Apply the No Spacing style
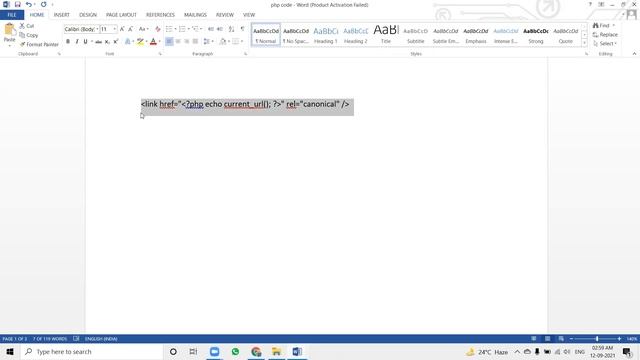Viewport: 640px width, 360px height. point(296,35)
